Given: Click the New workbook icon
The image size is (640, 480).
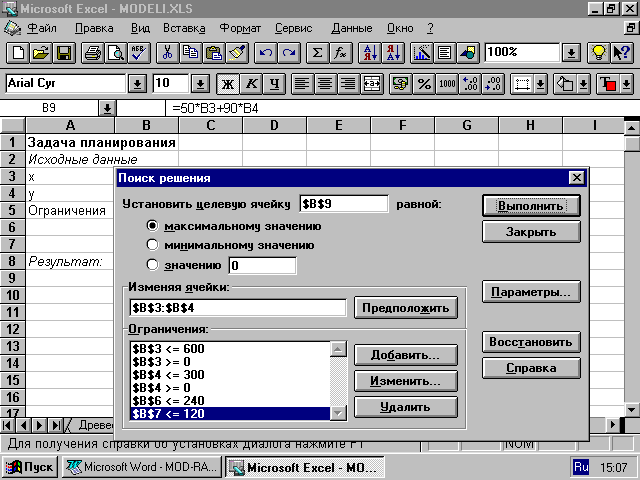Looking at the screenshot, I should (18, 53).
